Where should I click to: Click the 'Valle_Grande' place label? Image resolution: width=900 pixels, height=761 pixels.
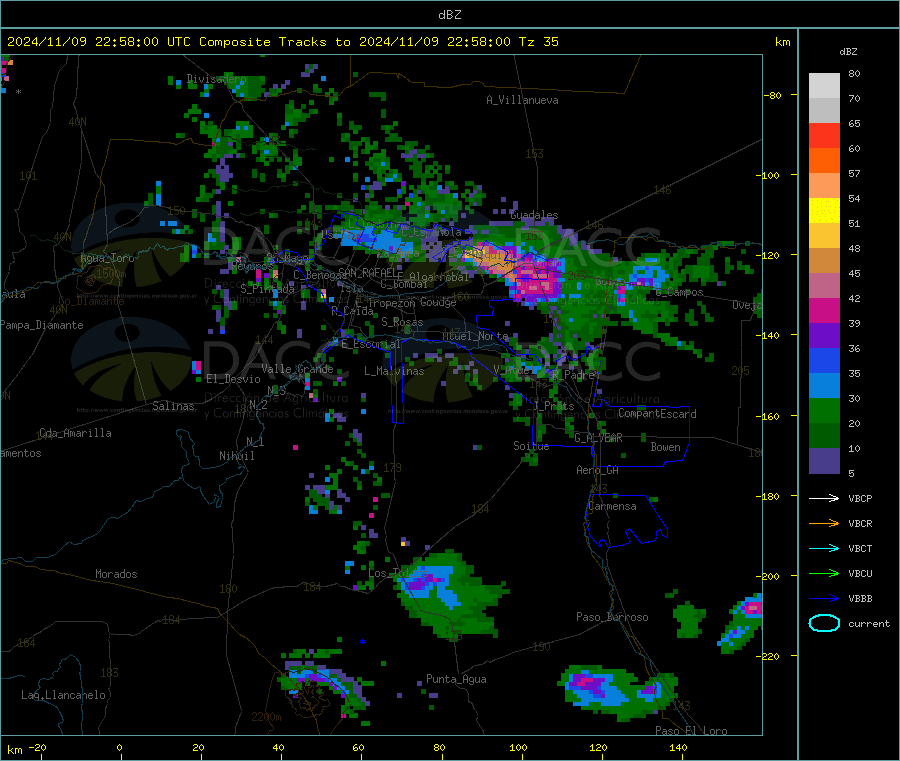(x=297, y=369)
